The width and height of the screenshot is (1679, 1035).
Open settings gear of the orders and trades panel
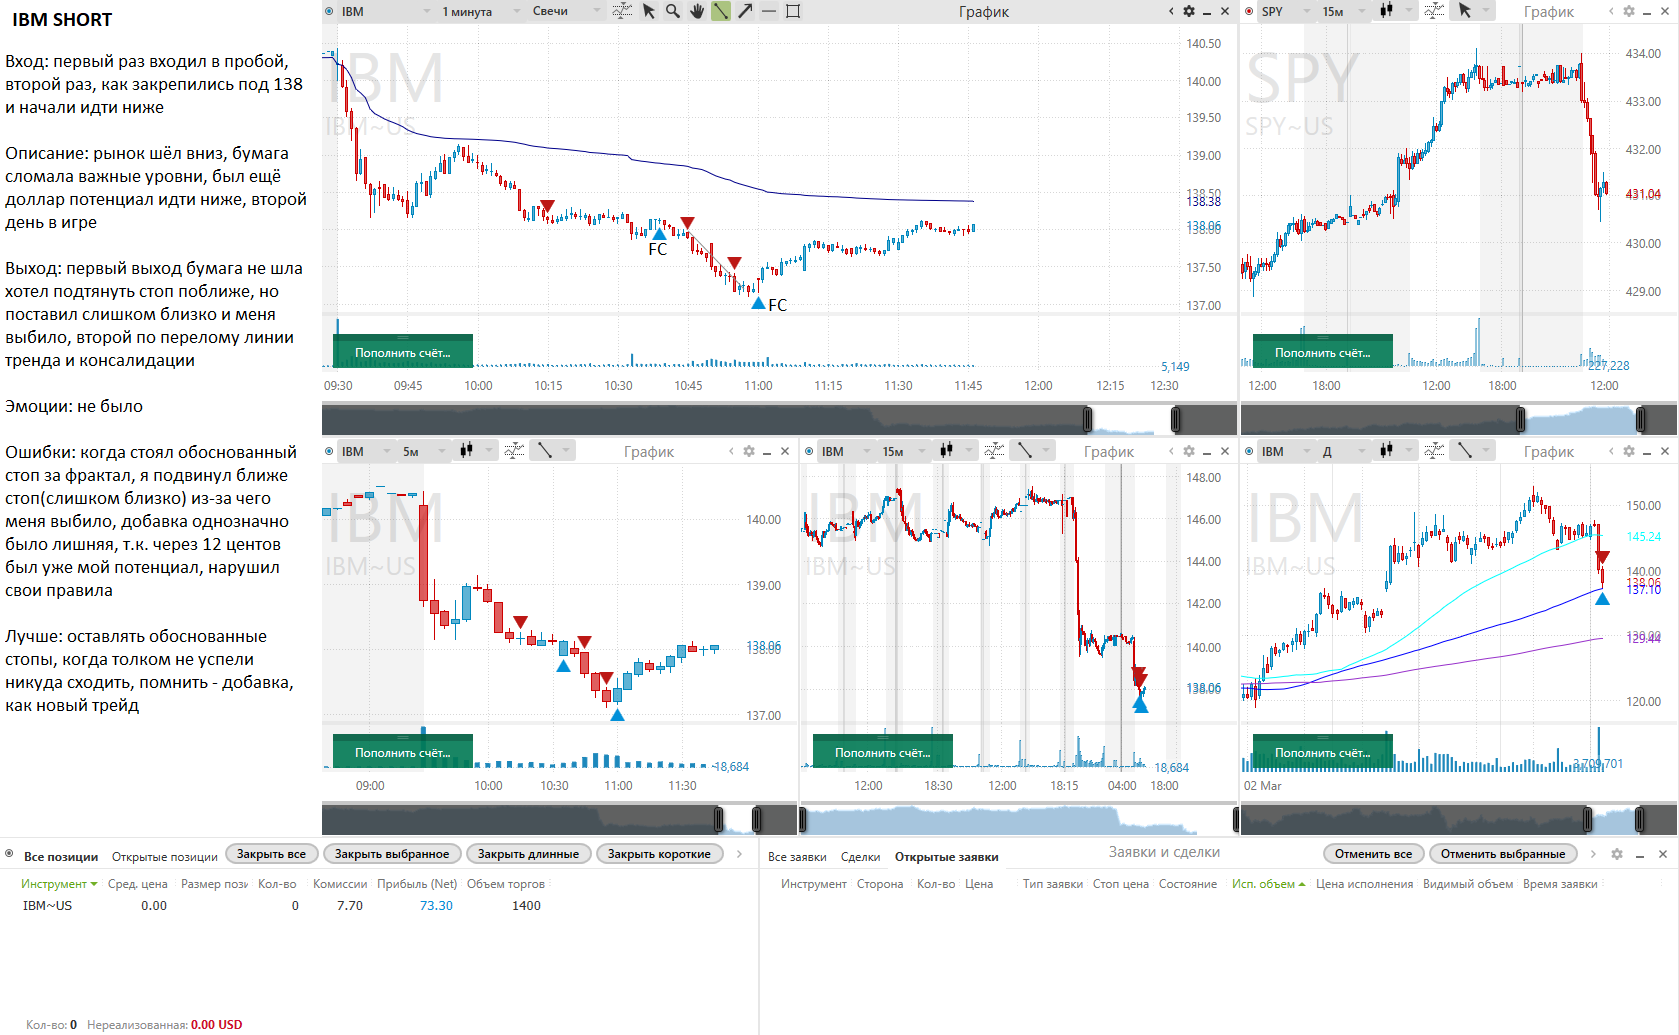[1619, 854]
